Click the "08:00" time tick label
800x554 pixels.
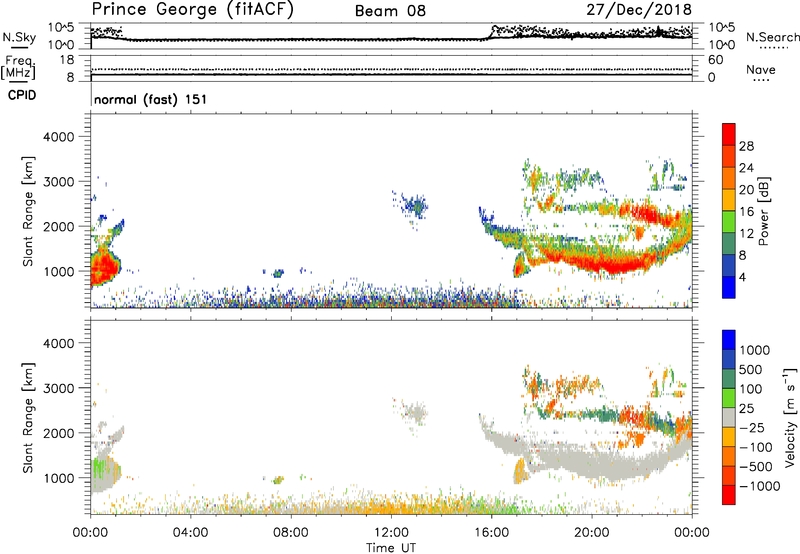(291, 533)
